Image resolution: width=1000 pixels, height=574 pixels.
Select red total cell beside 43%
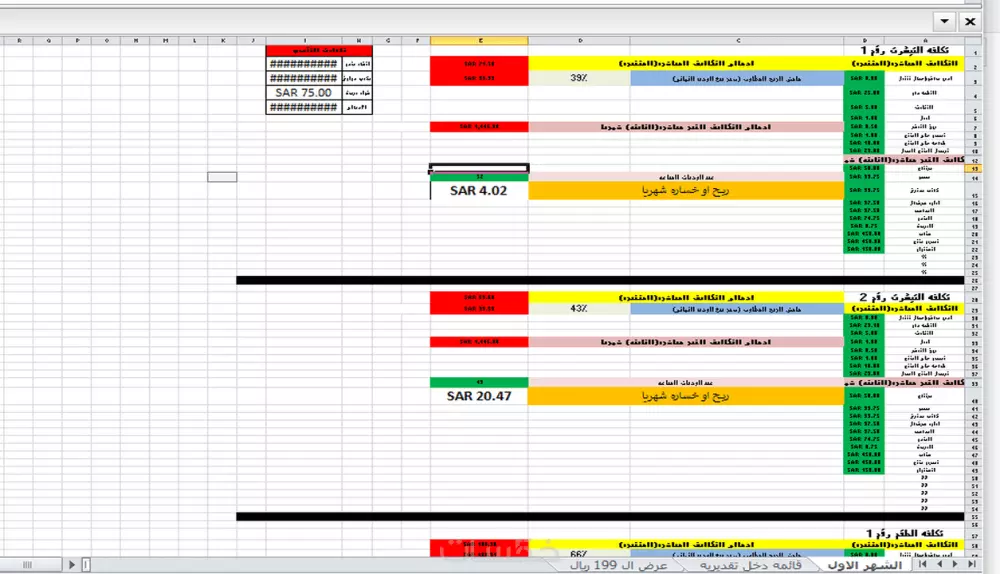tap(479, 309)
